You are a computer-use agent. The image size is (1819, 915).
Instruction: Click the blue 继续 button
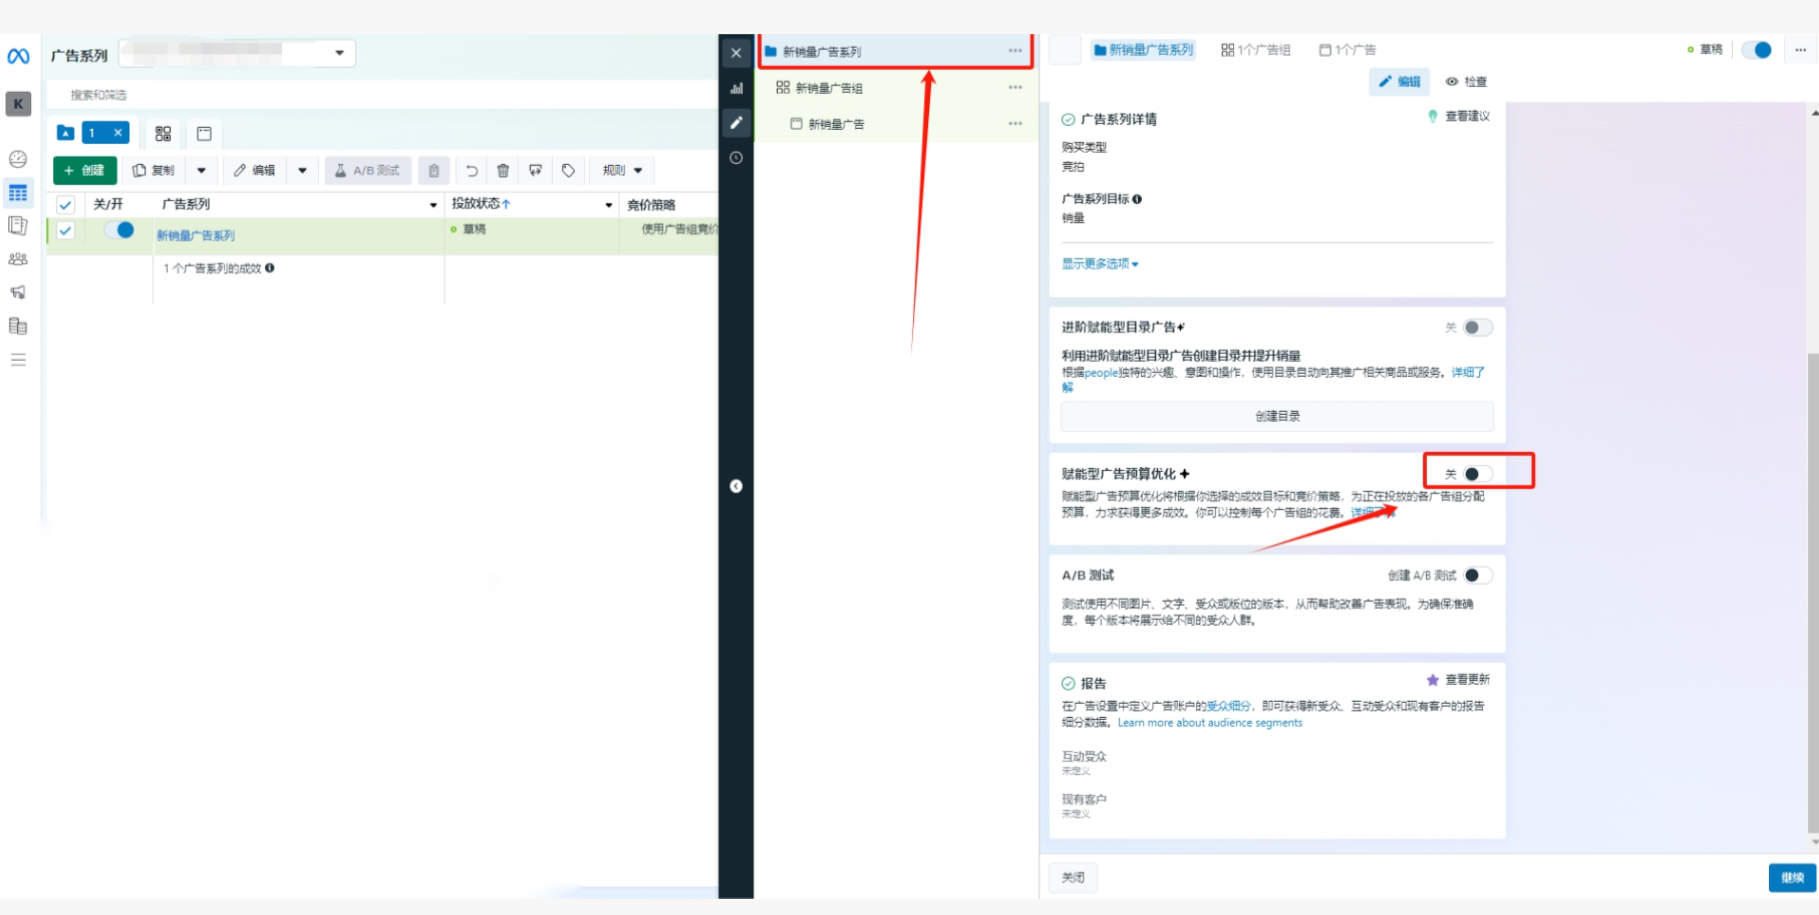point(1792,877)
